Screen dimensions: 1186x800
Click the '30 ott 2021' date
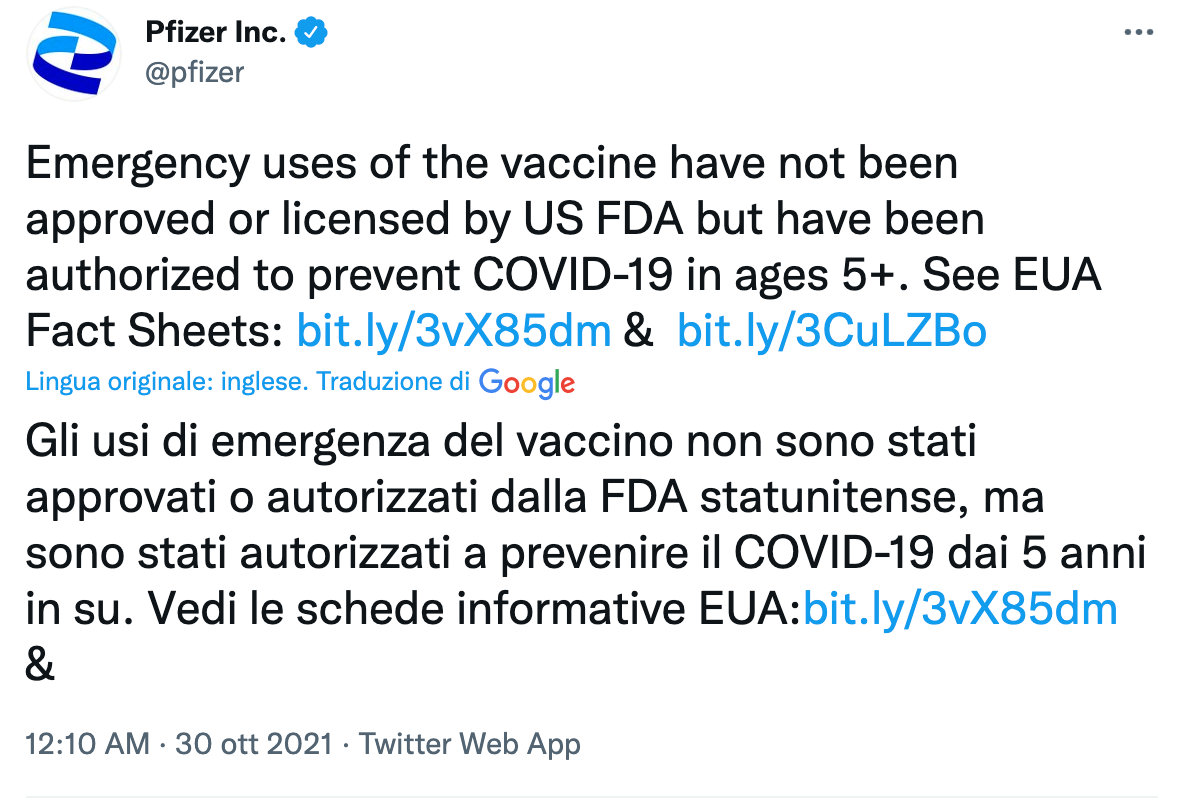[x=253, y=744]
